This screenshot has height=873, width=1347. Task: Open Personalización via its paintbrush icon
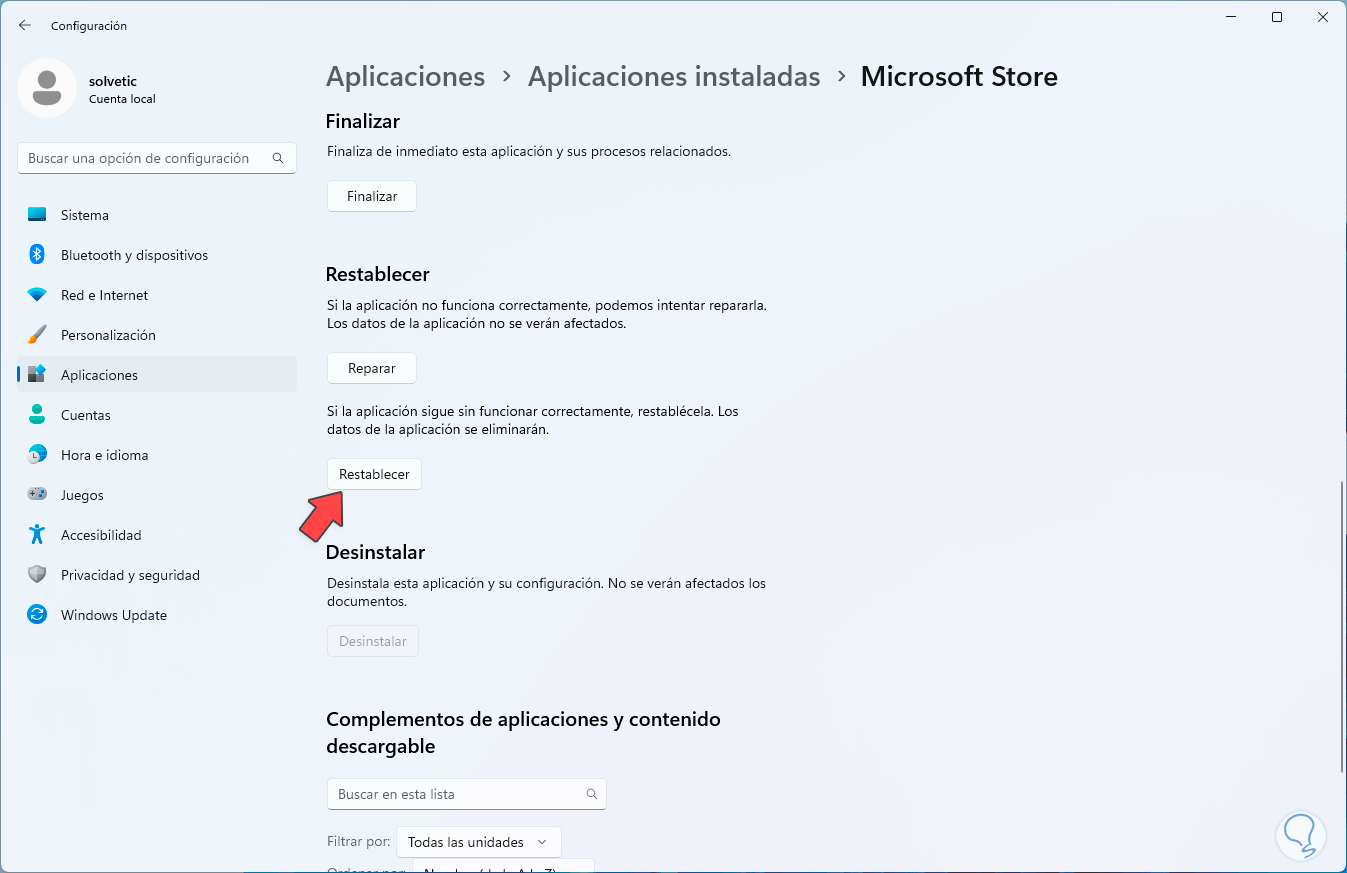pyautogui.click(x=37, y=335)
